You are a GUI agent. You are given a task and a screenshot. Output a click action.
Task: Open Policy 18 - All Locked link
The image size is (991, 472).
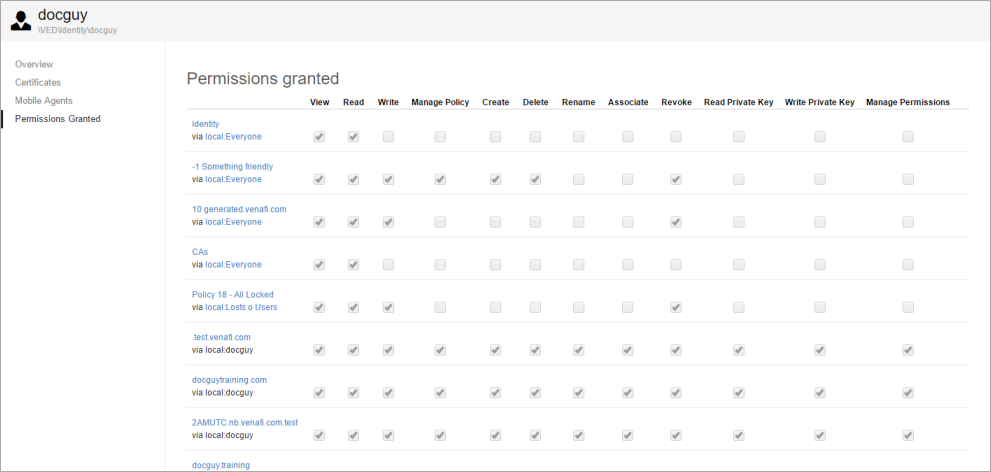[x=232, y=295]
